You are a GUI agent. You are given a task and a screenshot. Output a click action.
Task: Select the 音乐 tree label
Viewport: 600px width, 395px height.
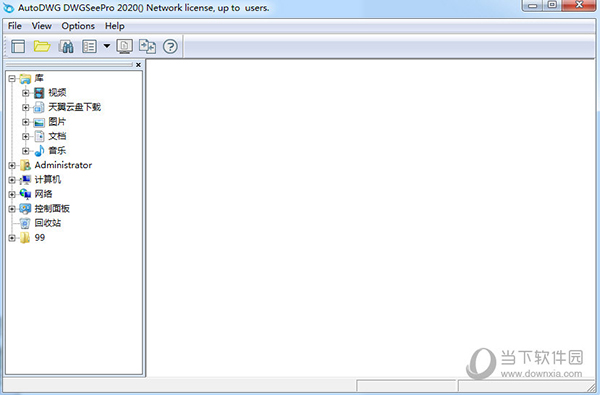[57, 150]
